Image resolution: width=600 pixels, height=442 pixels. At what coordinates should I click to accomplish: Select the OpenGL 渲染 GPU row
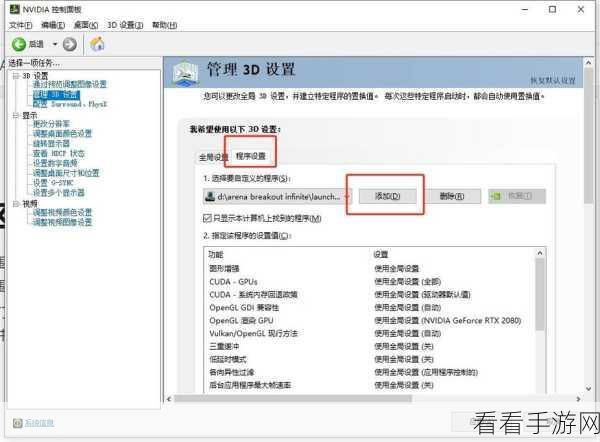370,321
